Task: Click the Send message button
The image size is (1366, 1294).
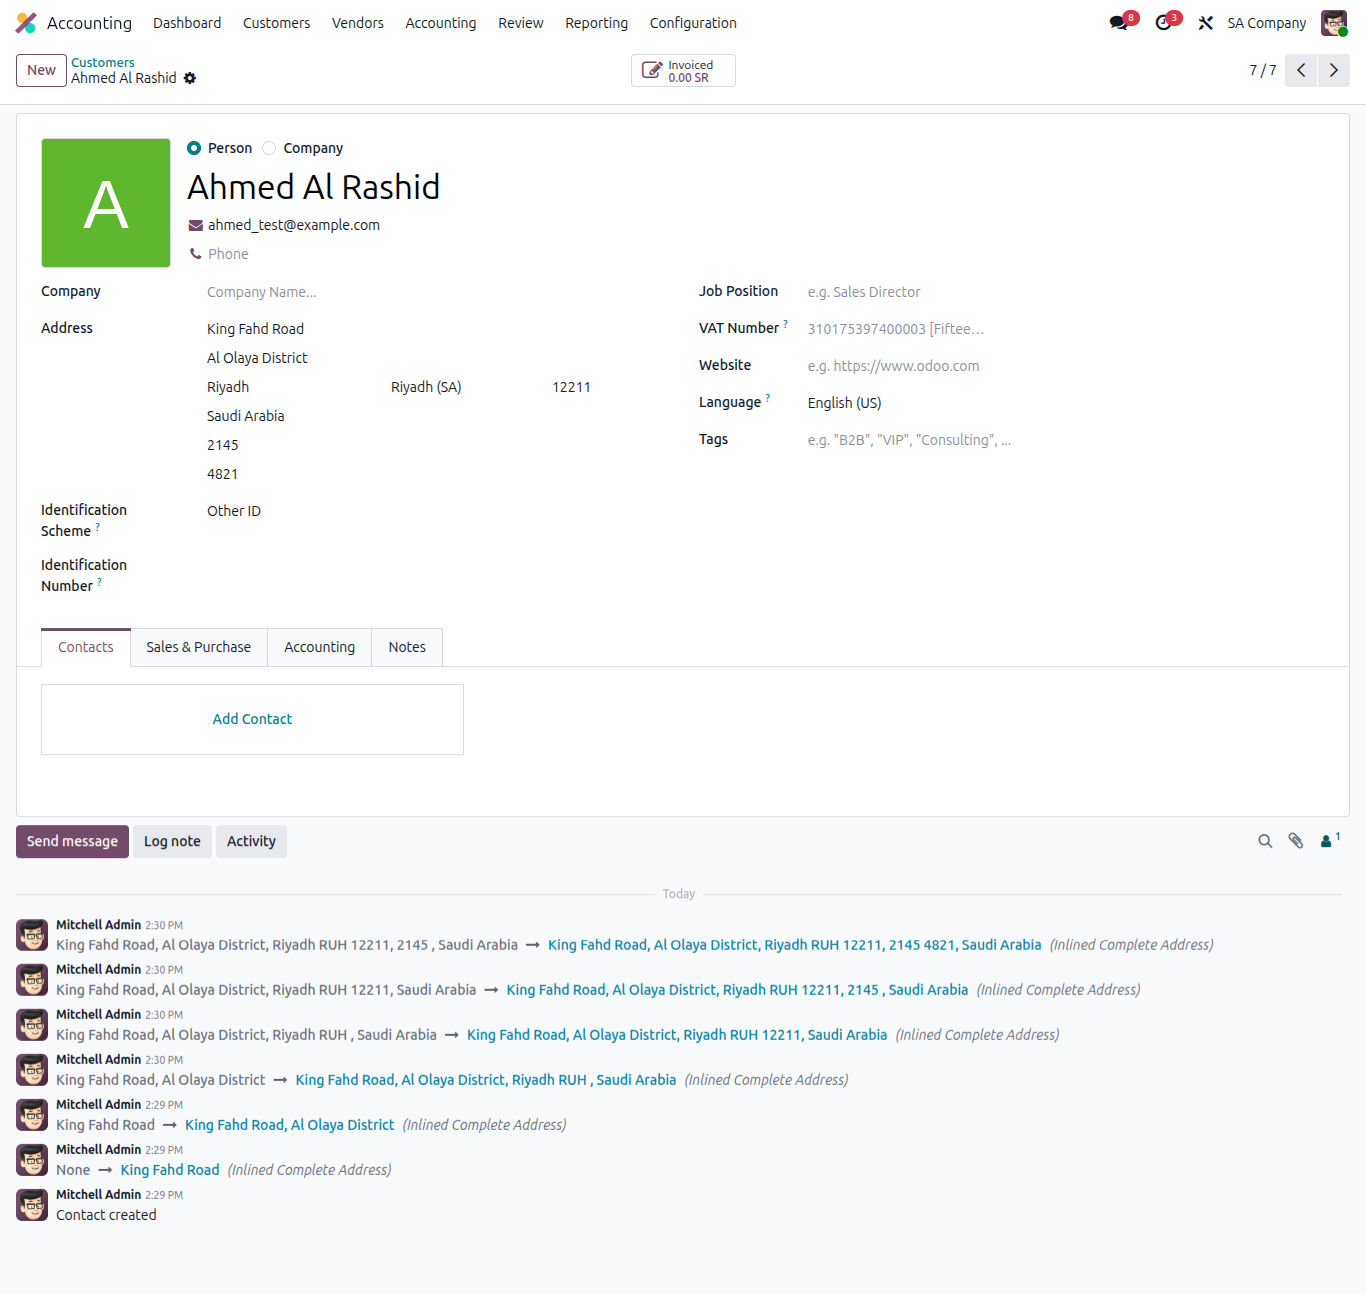Action: tap(72, 841)
